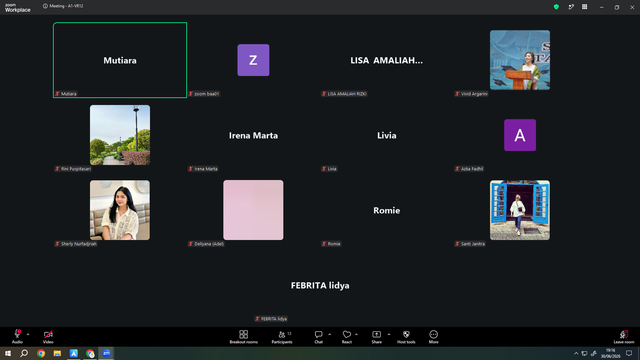This screenshot has width=640, height=360.
Task: Change layout with the grid View icon
Action: point(584,7)
